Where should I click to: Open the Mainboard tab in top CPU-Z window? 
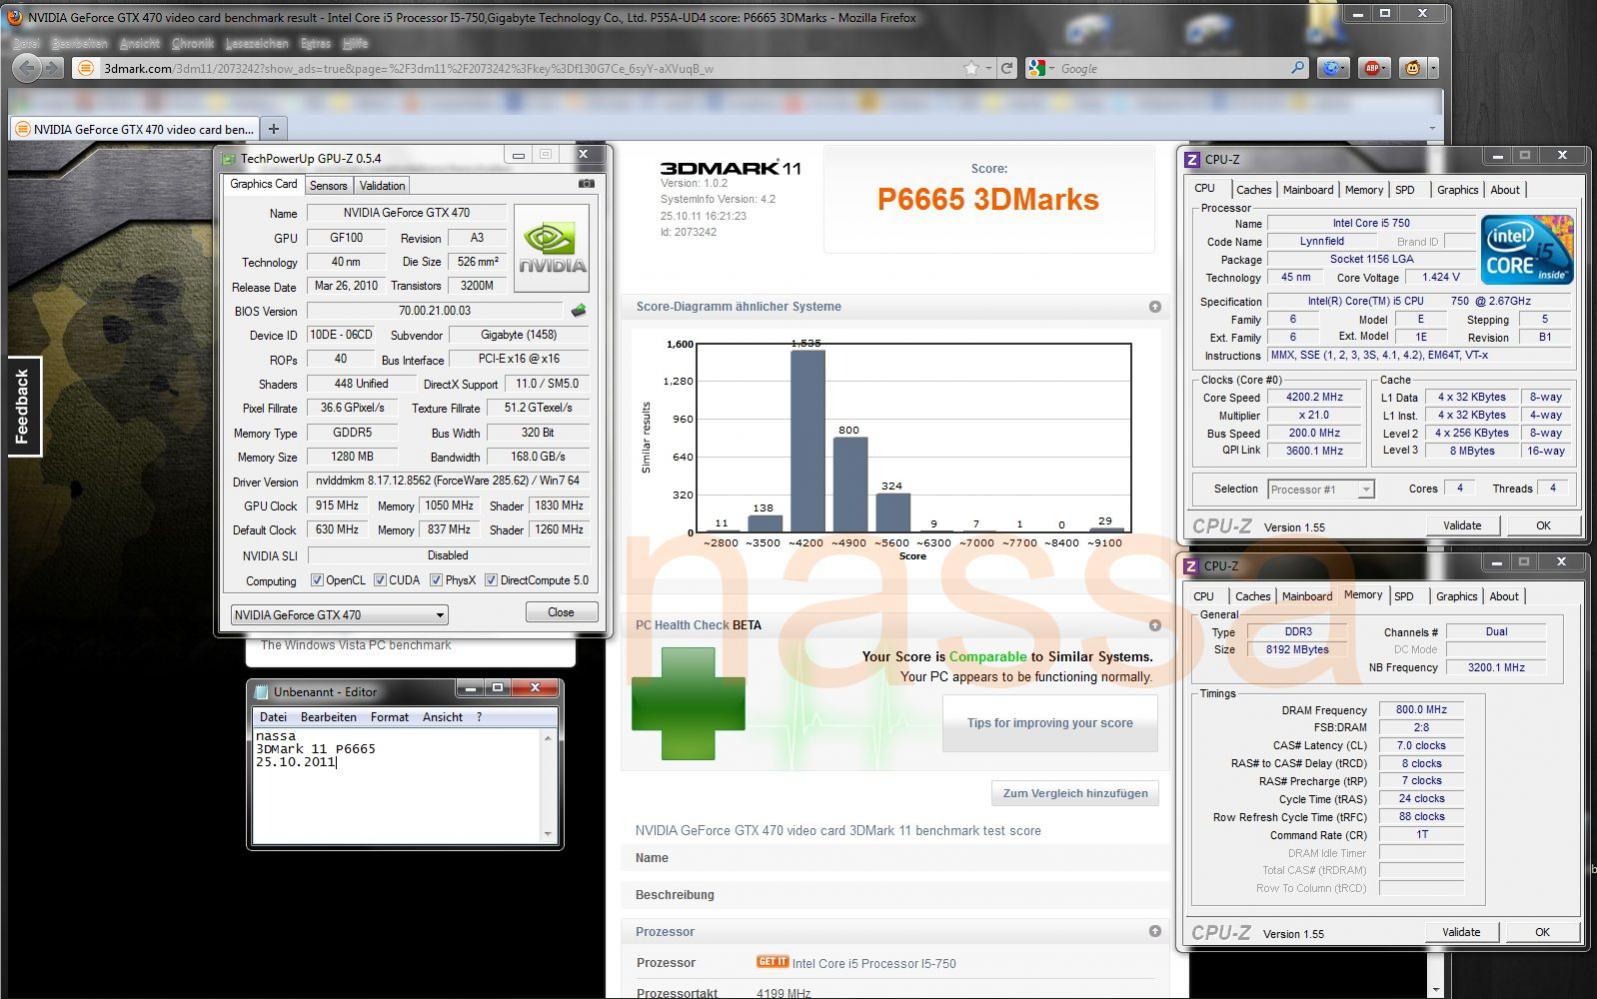tap(1308, 189)
